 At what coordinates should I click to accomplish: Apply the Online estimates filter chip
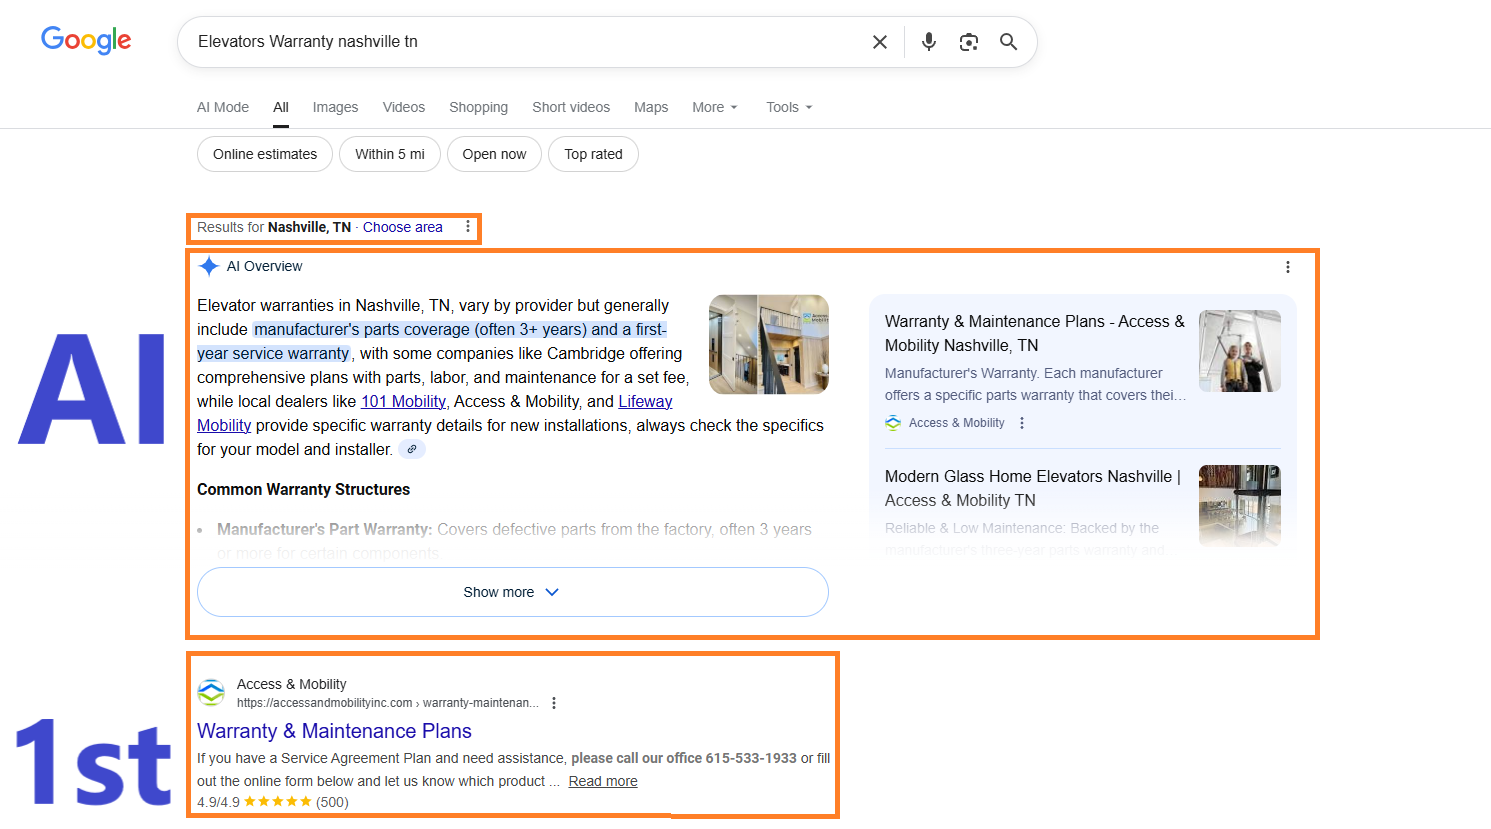tap(265, 154)
